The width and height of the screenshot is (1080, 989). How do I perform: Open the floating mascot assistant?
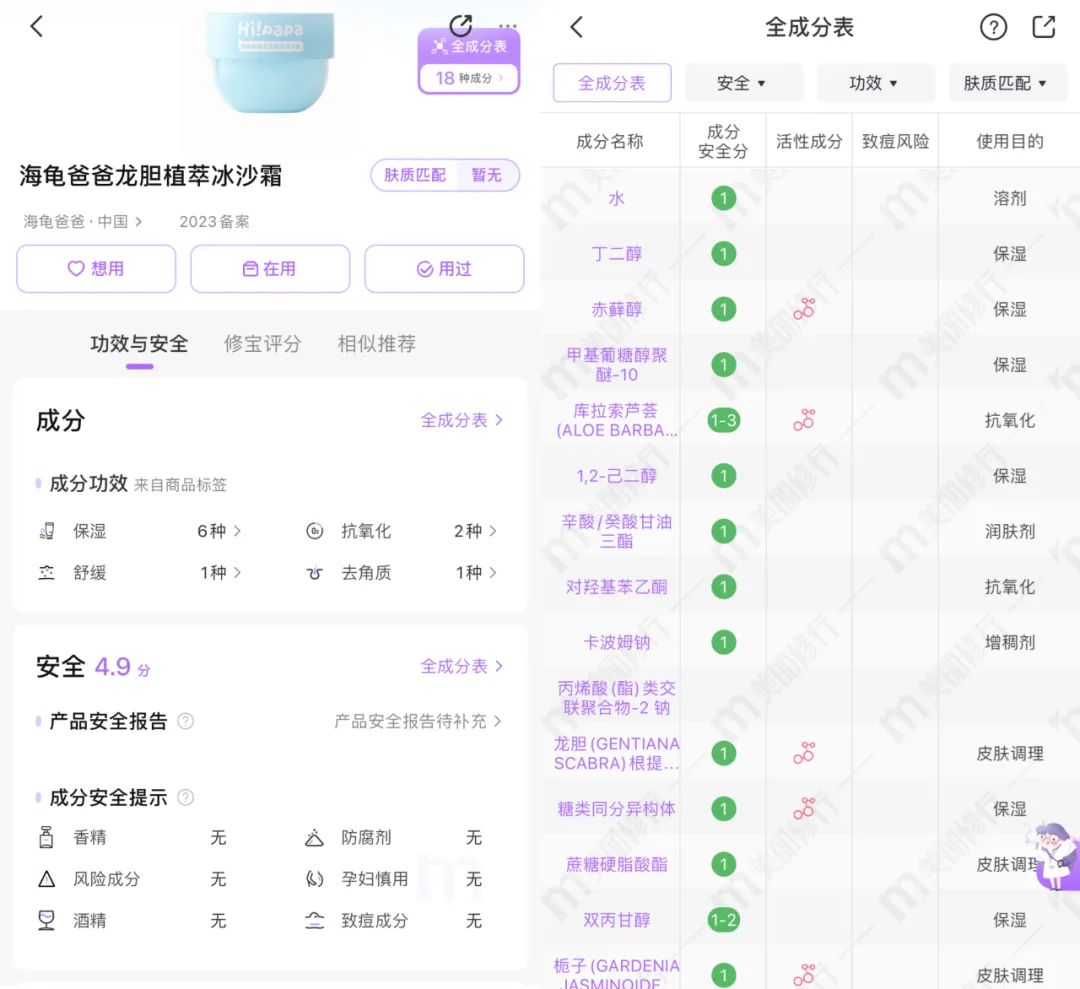pos(1055,856)
